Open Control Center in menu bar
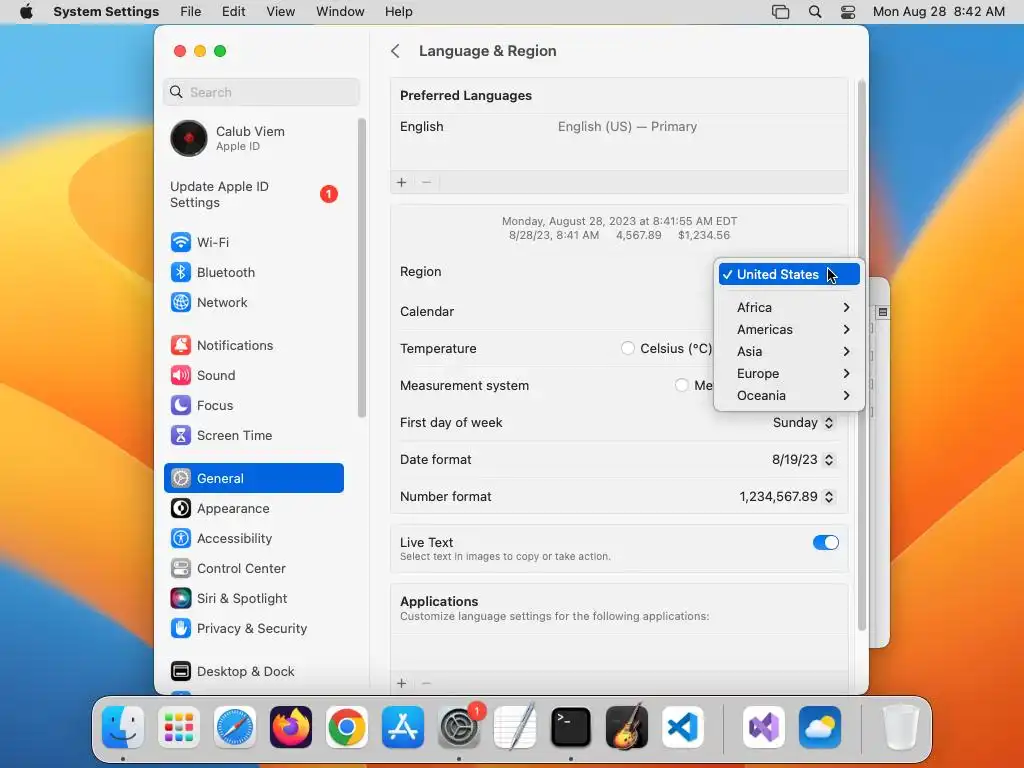Screen dimensions: 1024x768 point(848,12)
